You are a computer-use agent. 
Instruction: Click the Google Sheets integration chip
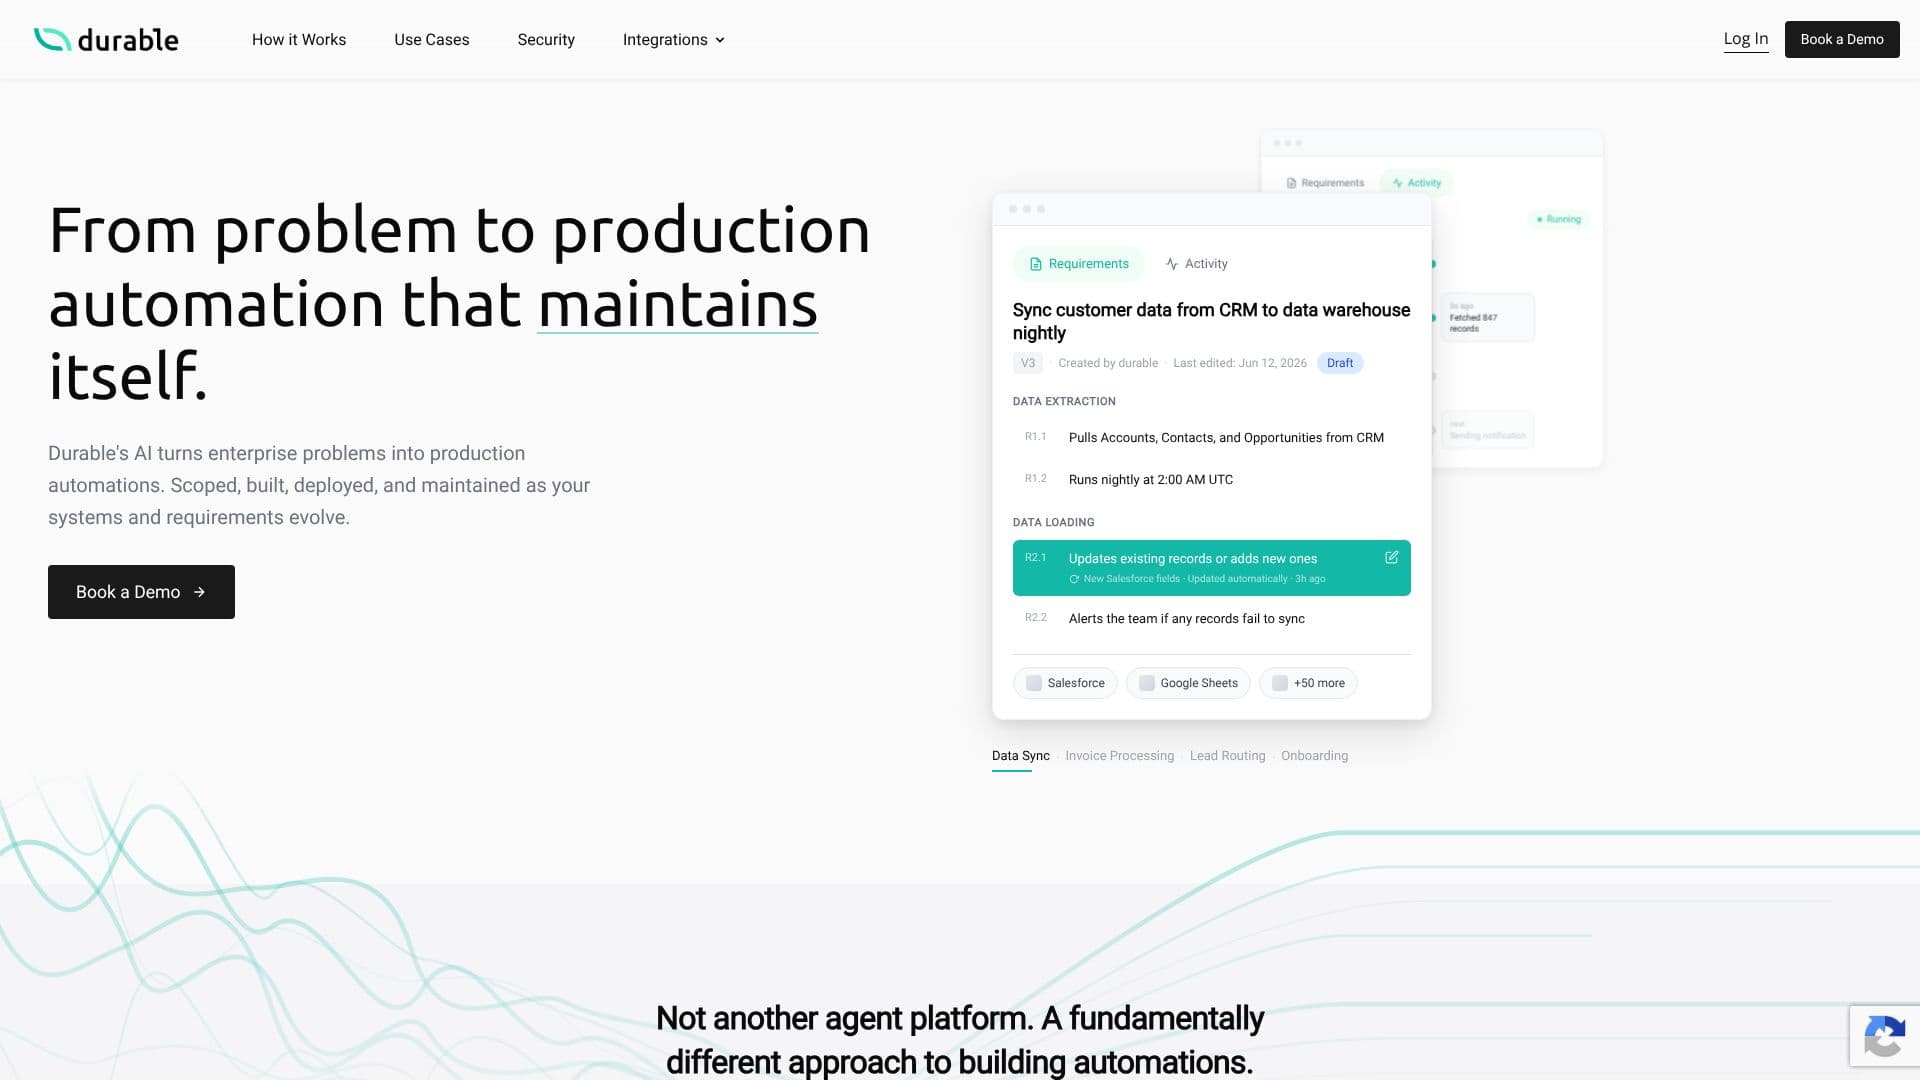1188,683
